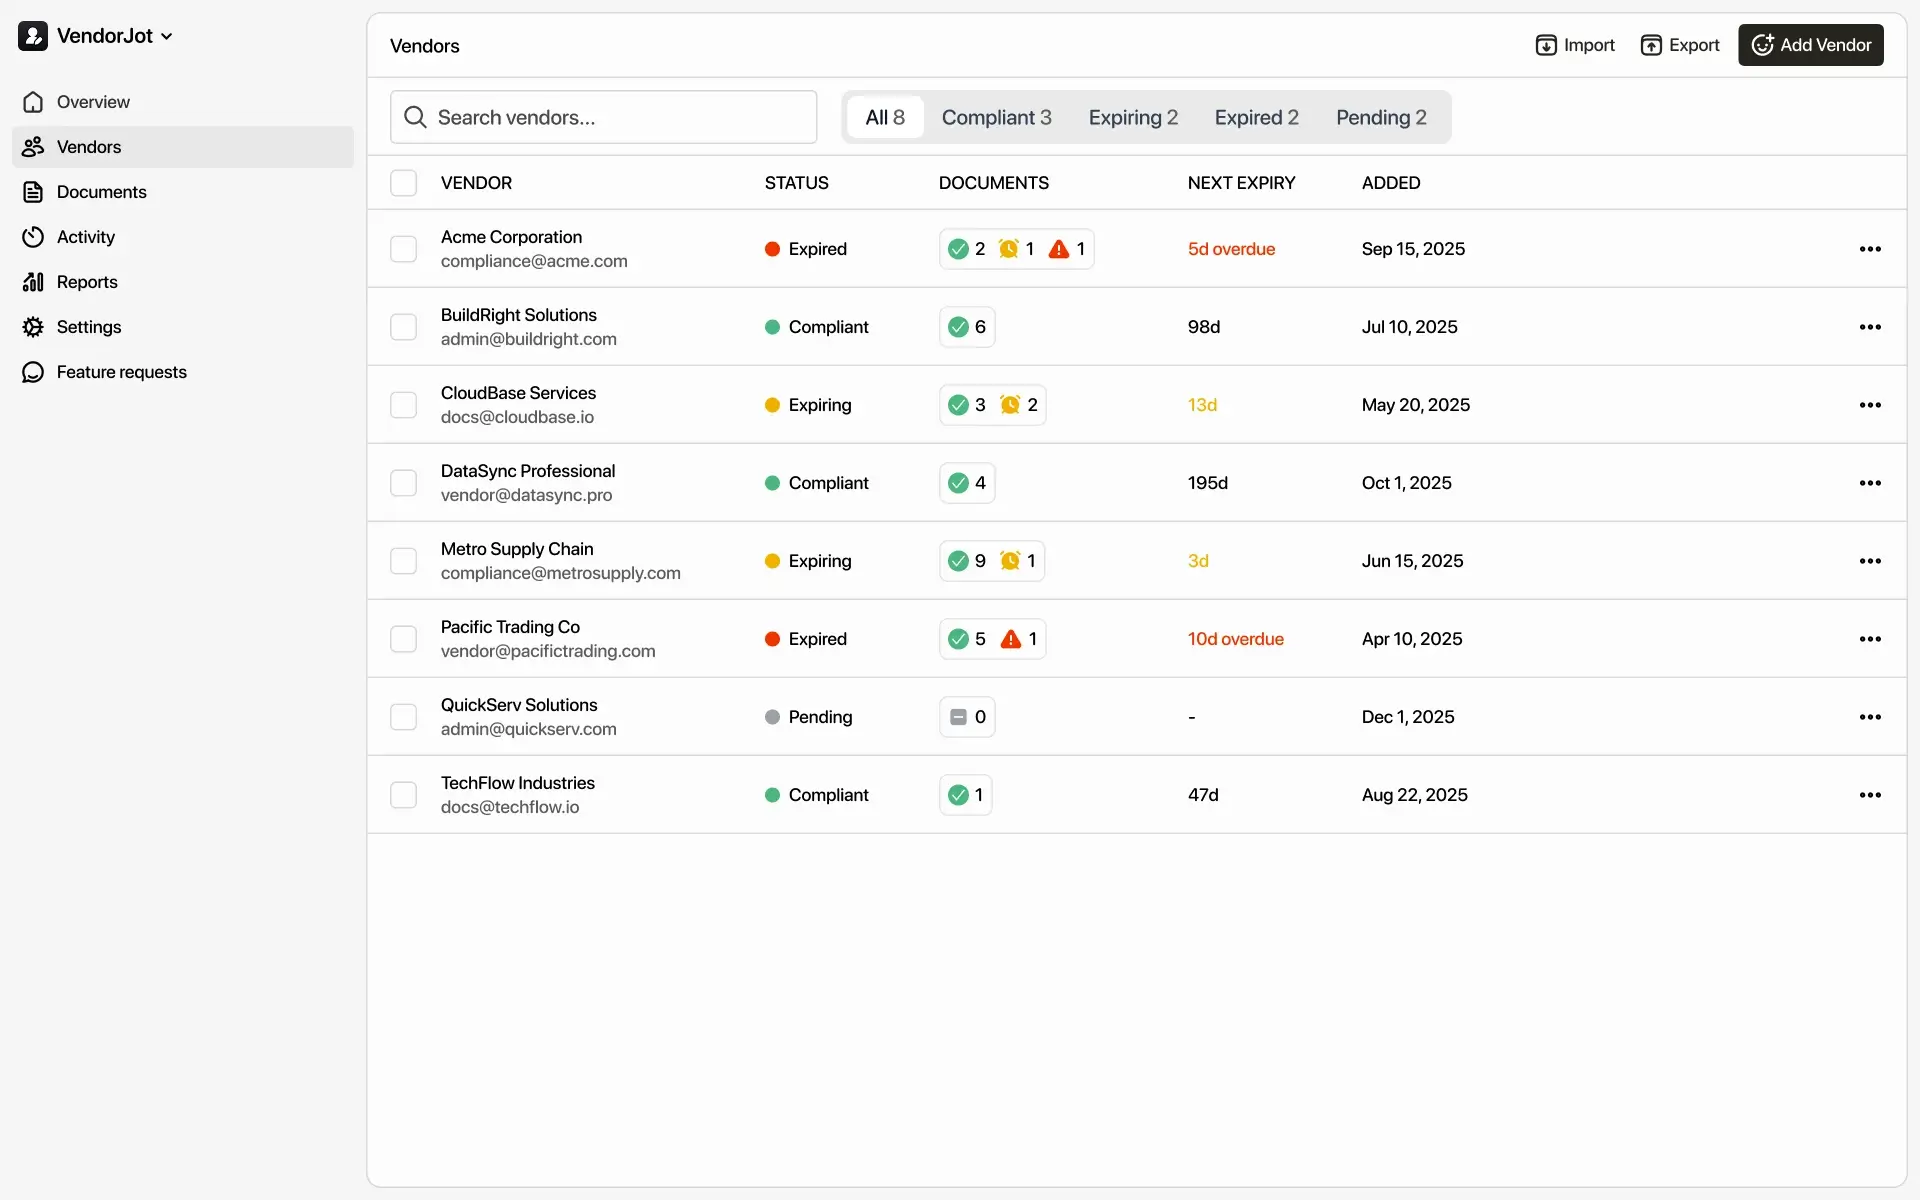Click the Add Vendor button

pyautogui.click(x=1810, y=45)
